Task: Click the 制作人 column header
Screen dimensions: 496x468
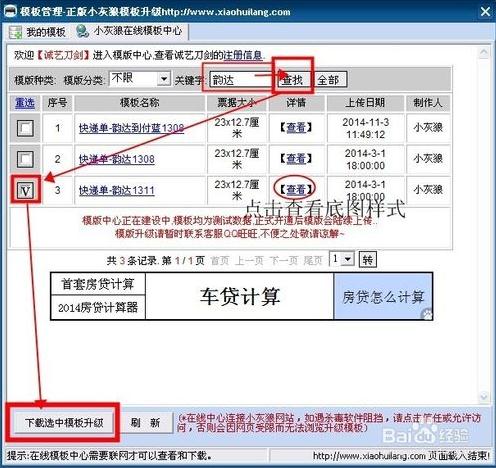Action: point(428,103)
